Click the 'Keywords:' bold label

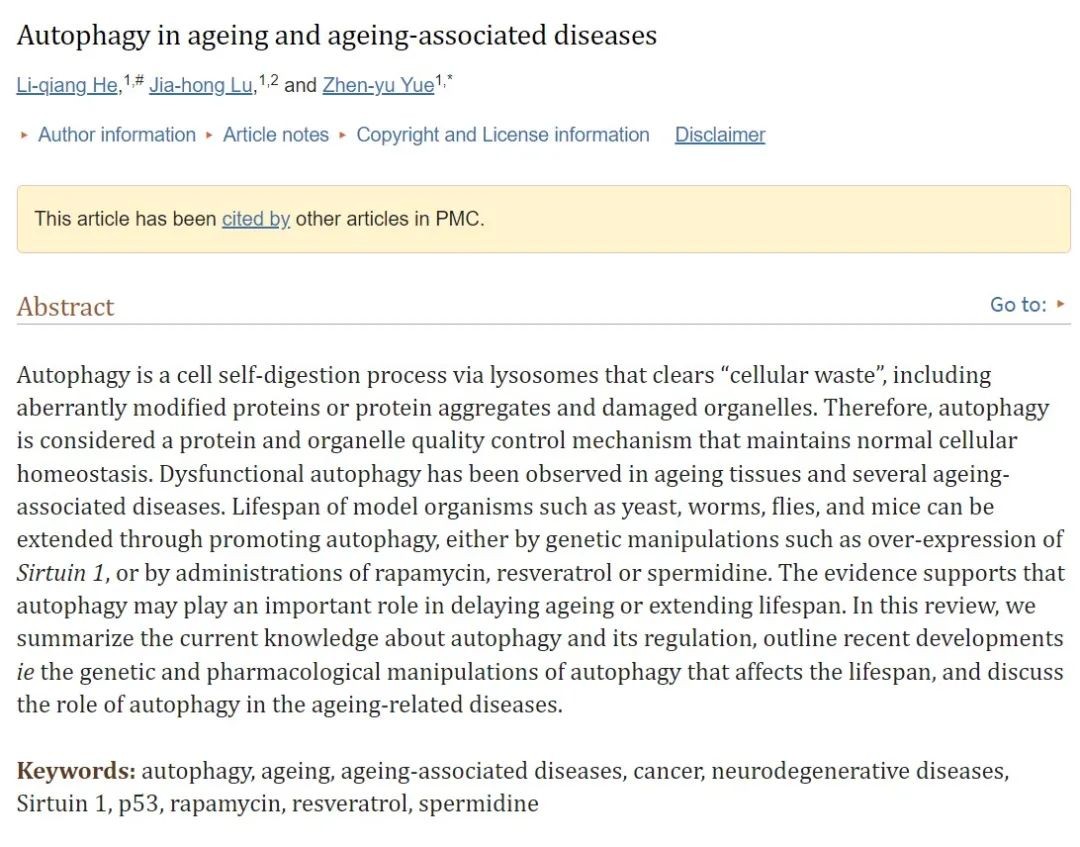[x=76, y=771]
